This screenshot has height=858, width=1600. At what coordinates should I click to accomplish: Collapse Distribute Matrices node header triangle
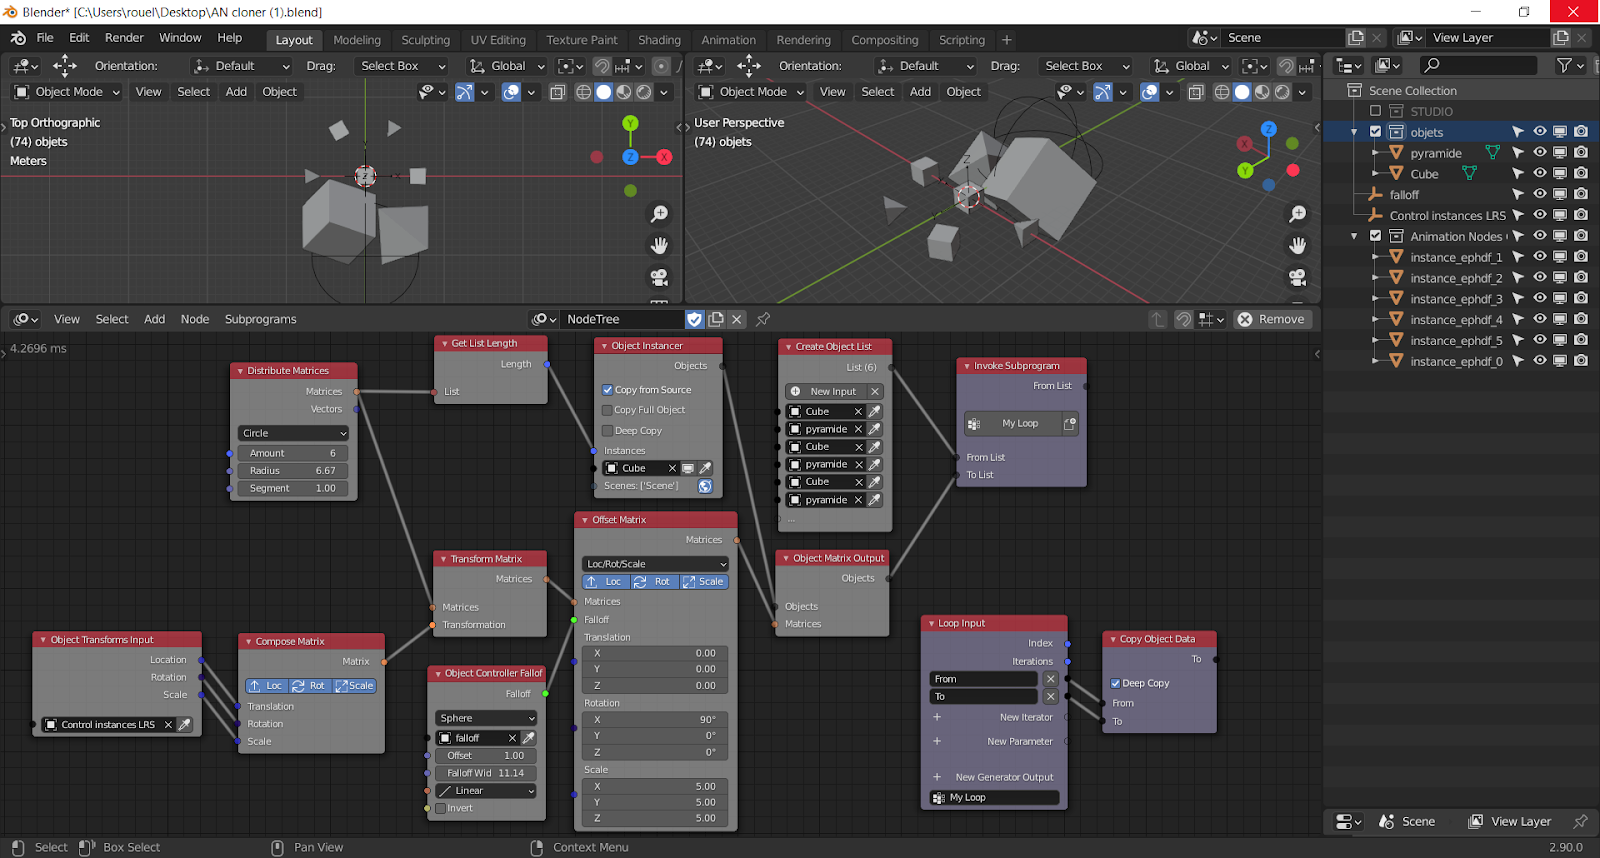[240, 371]
